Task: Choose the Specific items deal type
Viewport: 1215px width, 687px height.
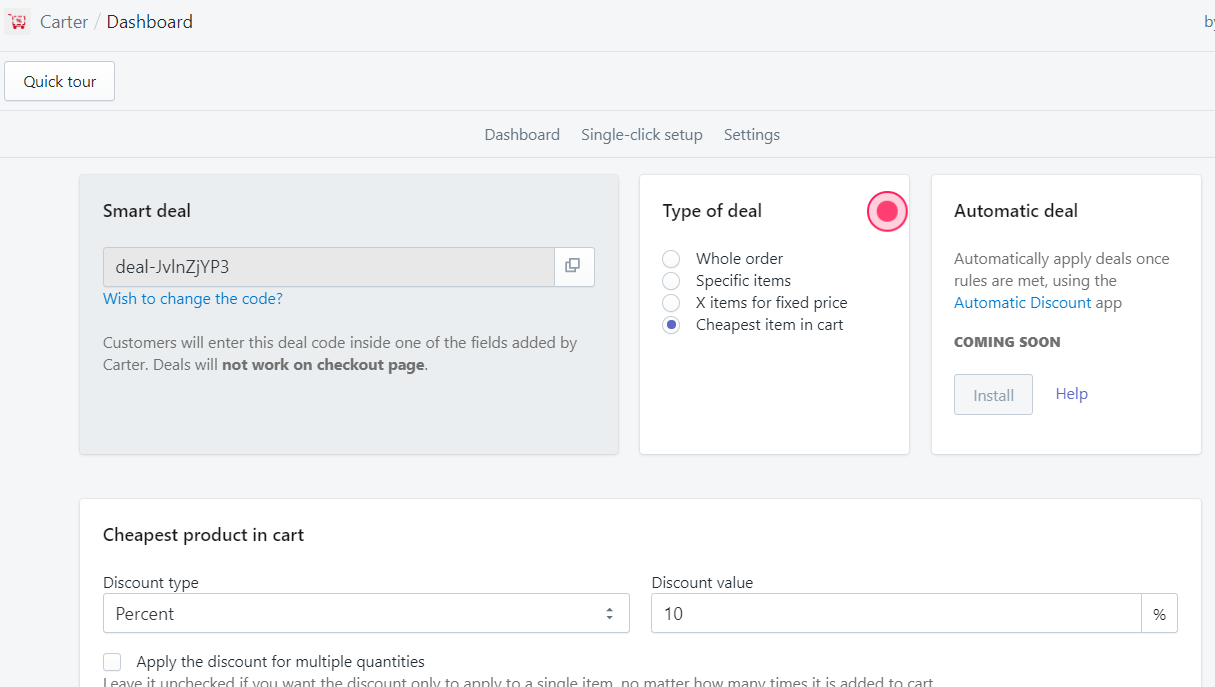Action: coord(671,281)
